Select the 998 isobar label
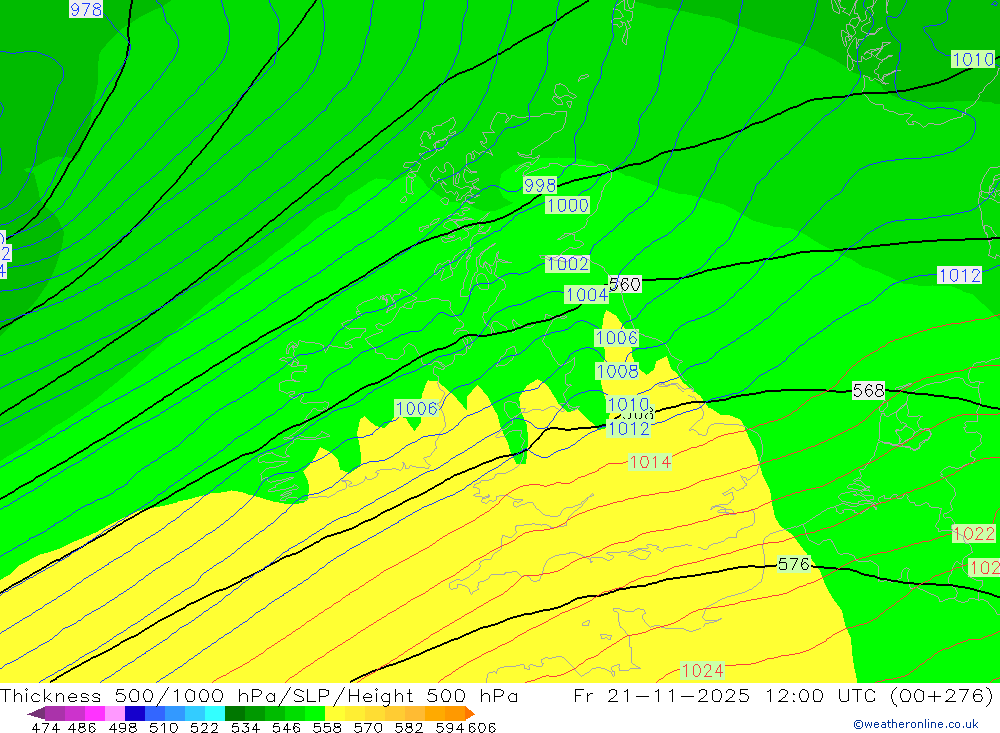Image resolution: width=1000 pixels, height=733 pixels. (540, 185)
